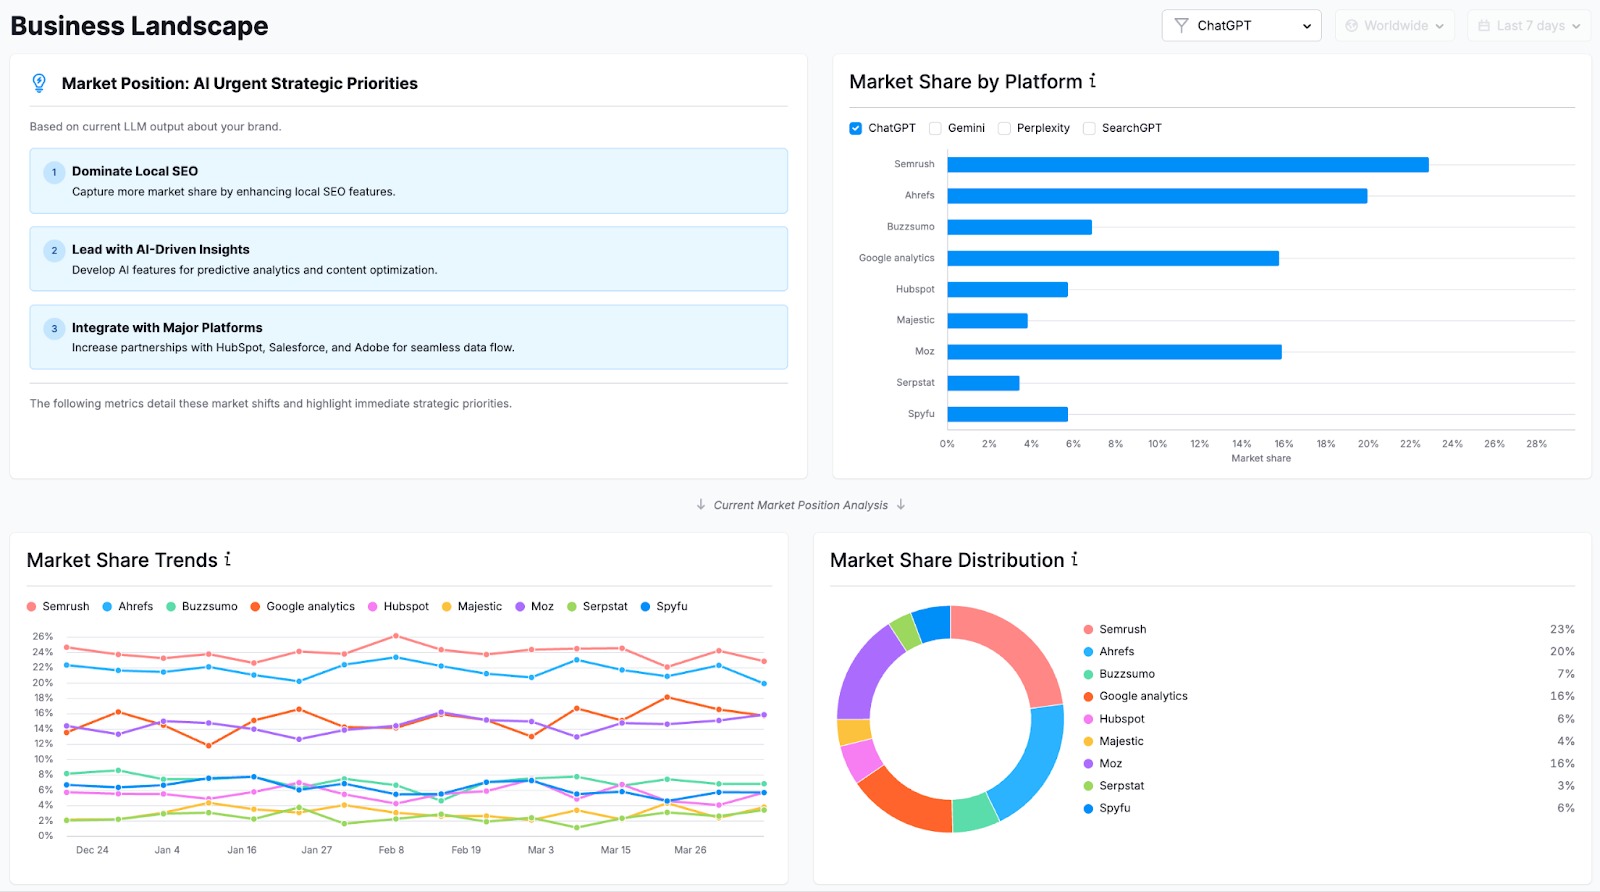Click the Feb 19 label on trends axis
The height and width of the screenshot is (892, 1600).
(466, 850)
